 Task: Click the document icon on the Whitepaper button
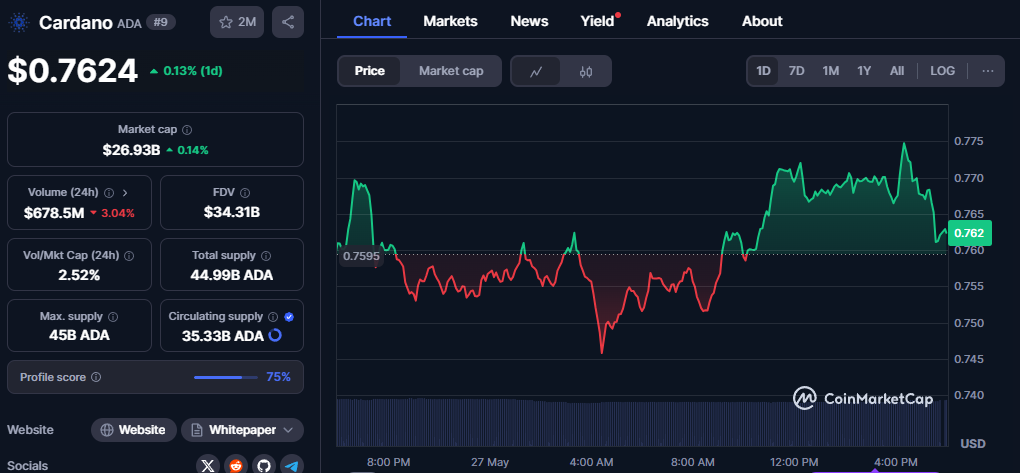coord(196,430)
